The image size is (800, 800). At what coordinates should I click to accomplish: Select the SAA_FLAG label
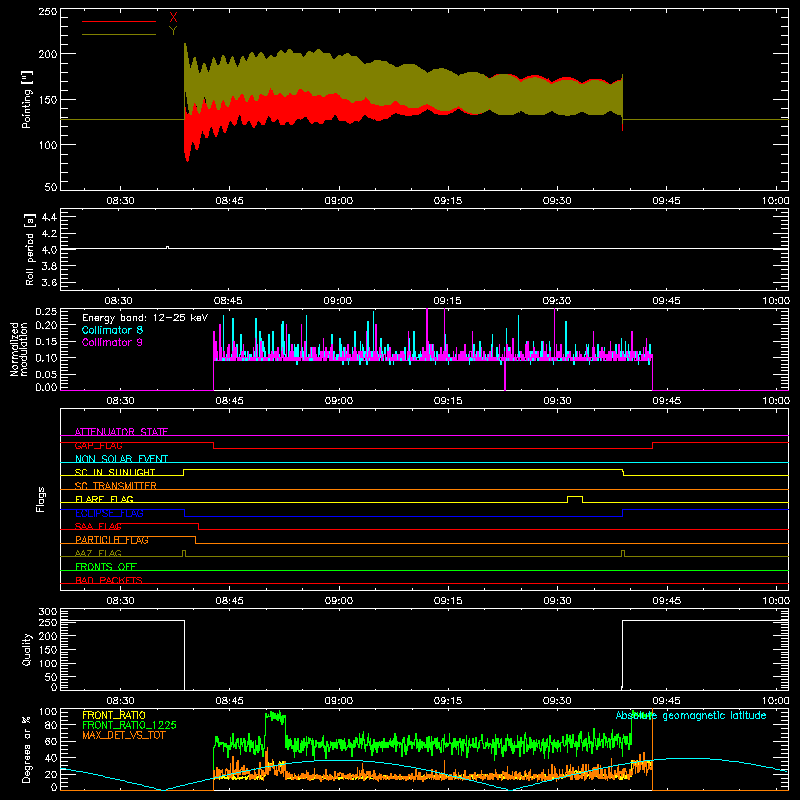[98, 526]
